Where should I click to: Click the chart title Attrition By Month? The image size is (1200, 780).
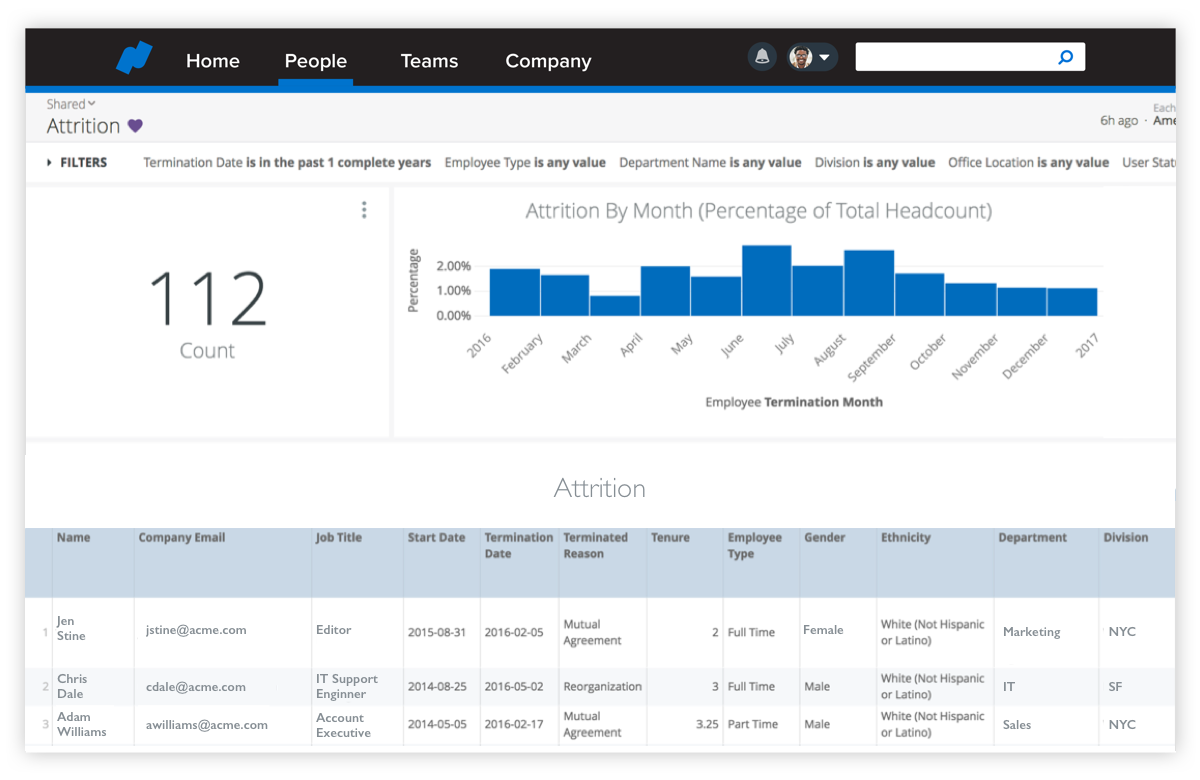click(x=759, y=211)
